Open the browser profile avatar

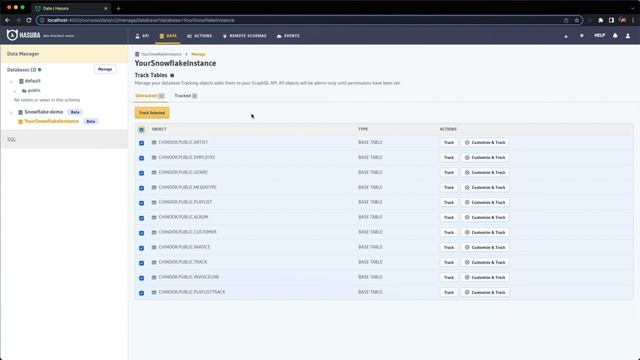tap(622, 20)
